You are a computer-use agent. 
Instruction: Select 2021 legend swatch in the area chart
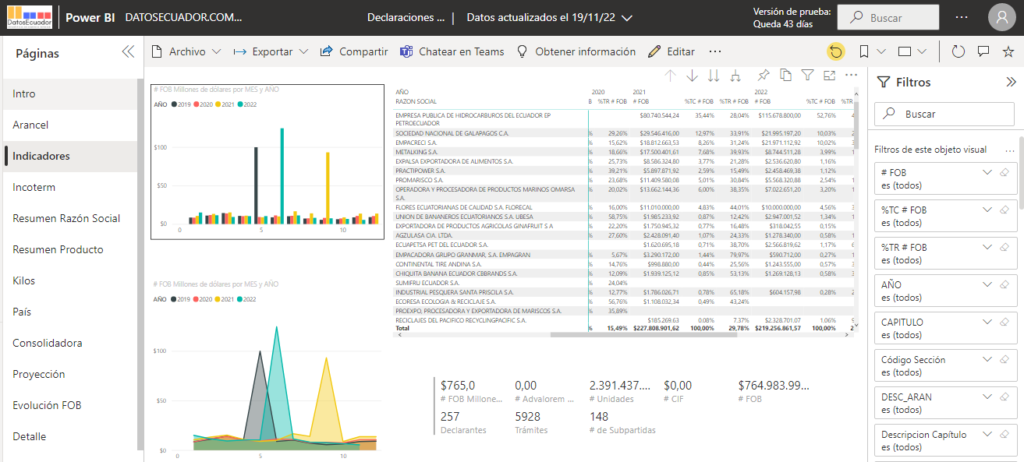pos(219,299)
